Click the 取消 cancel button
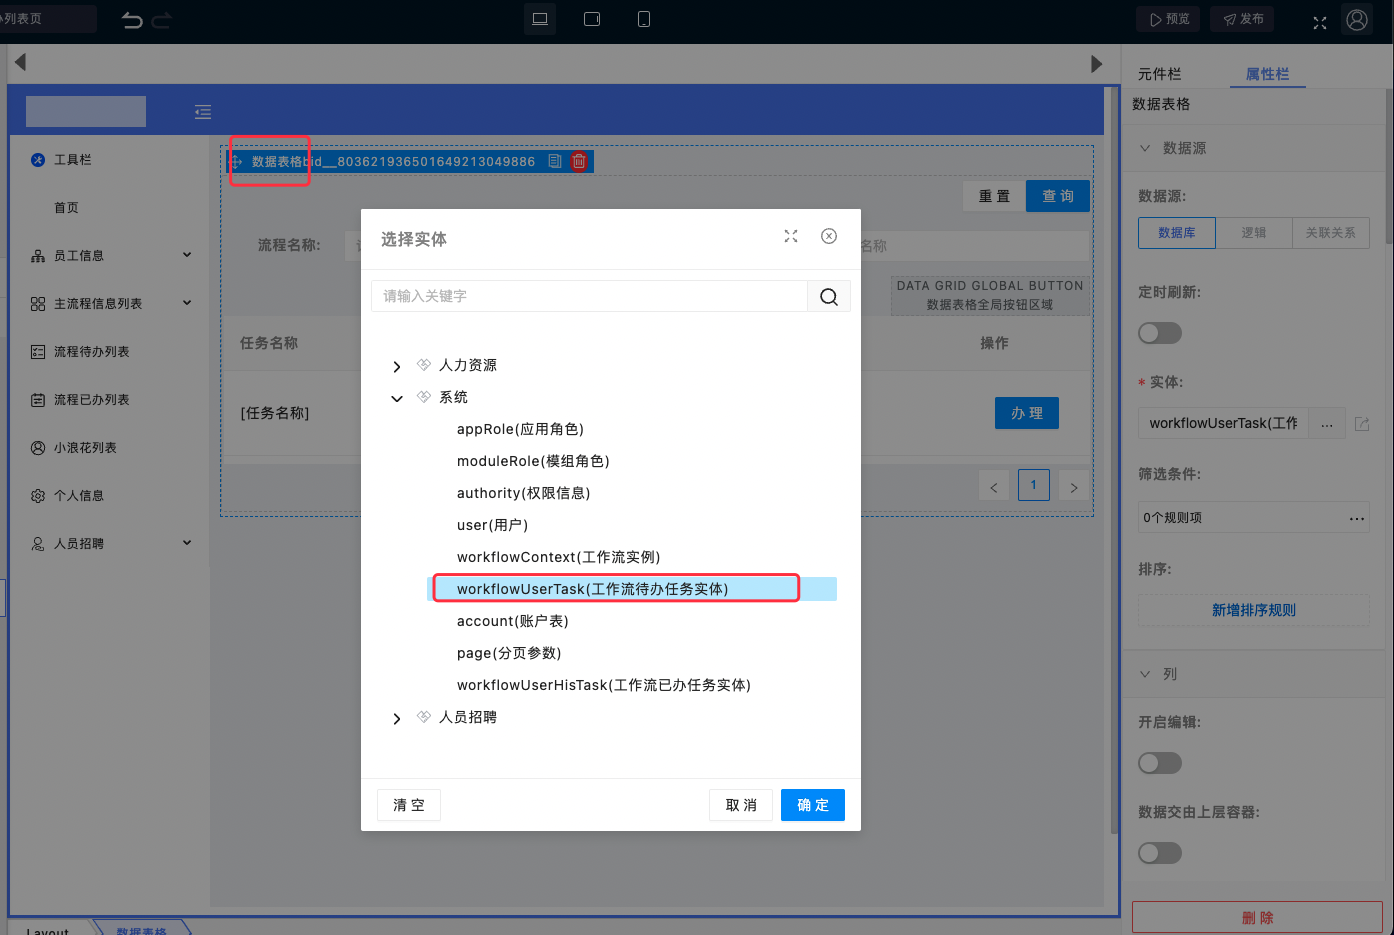The width and height of the screenshot is (1394, 935). [x=741, y=805]
